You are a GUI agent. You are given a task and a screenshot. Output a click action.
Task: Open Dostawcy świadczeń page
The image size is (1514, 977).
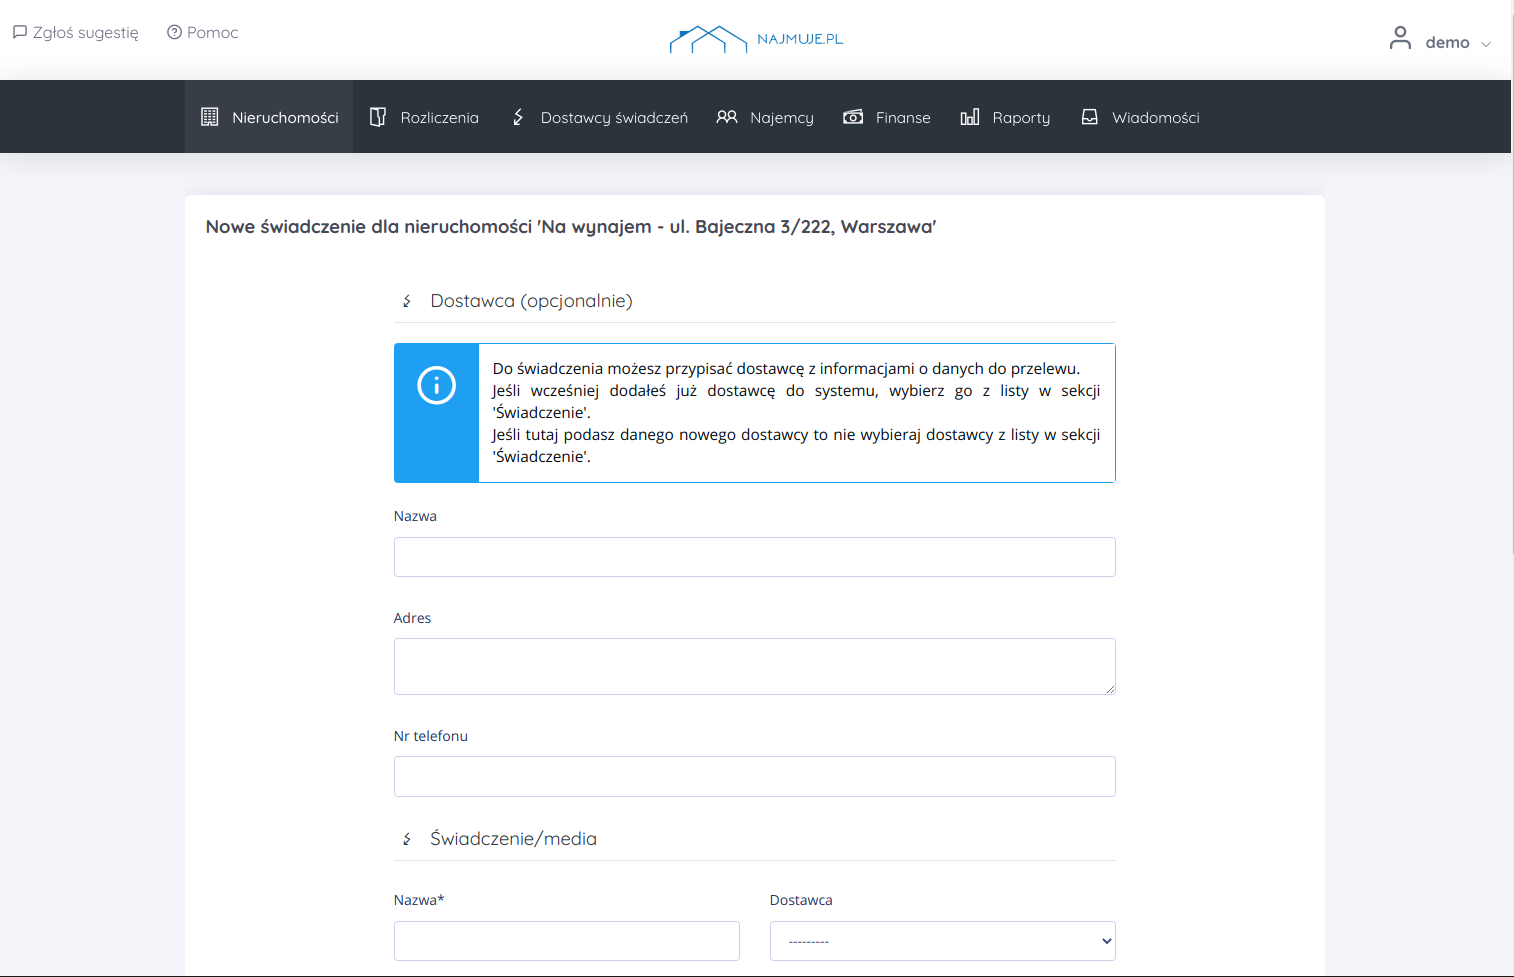pyautogui.click(x=599, y=117)
